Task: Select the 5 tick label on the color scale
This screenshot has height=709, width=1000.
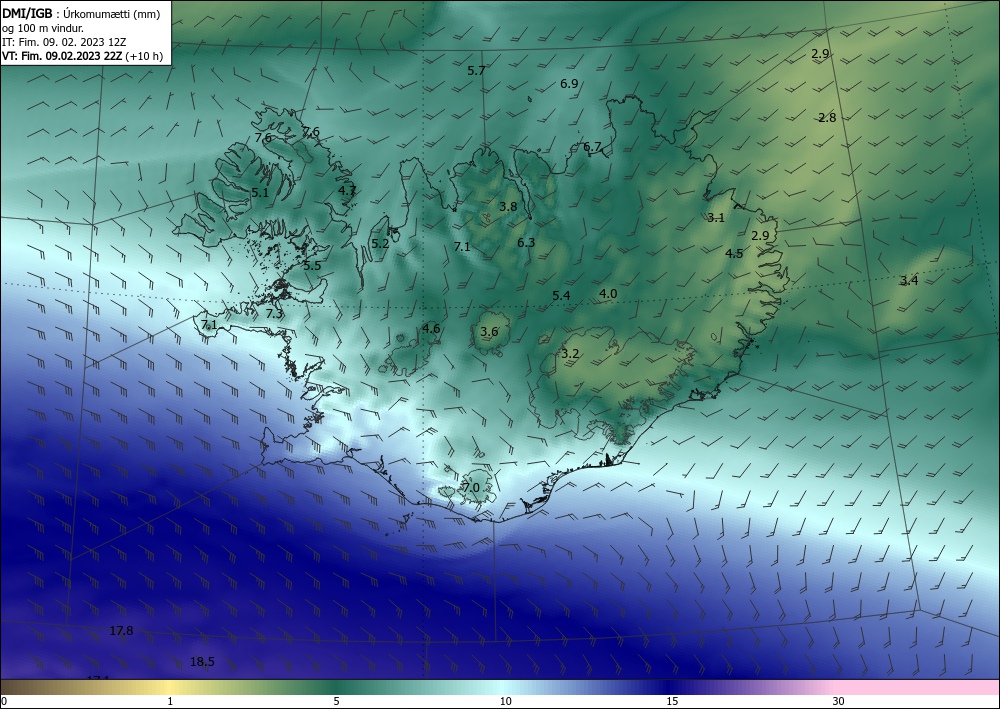Action: click(336, 701)
